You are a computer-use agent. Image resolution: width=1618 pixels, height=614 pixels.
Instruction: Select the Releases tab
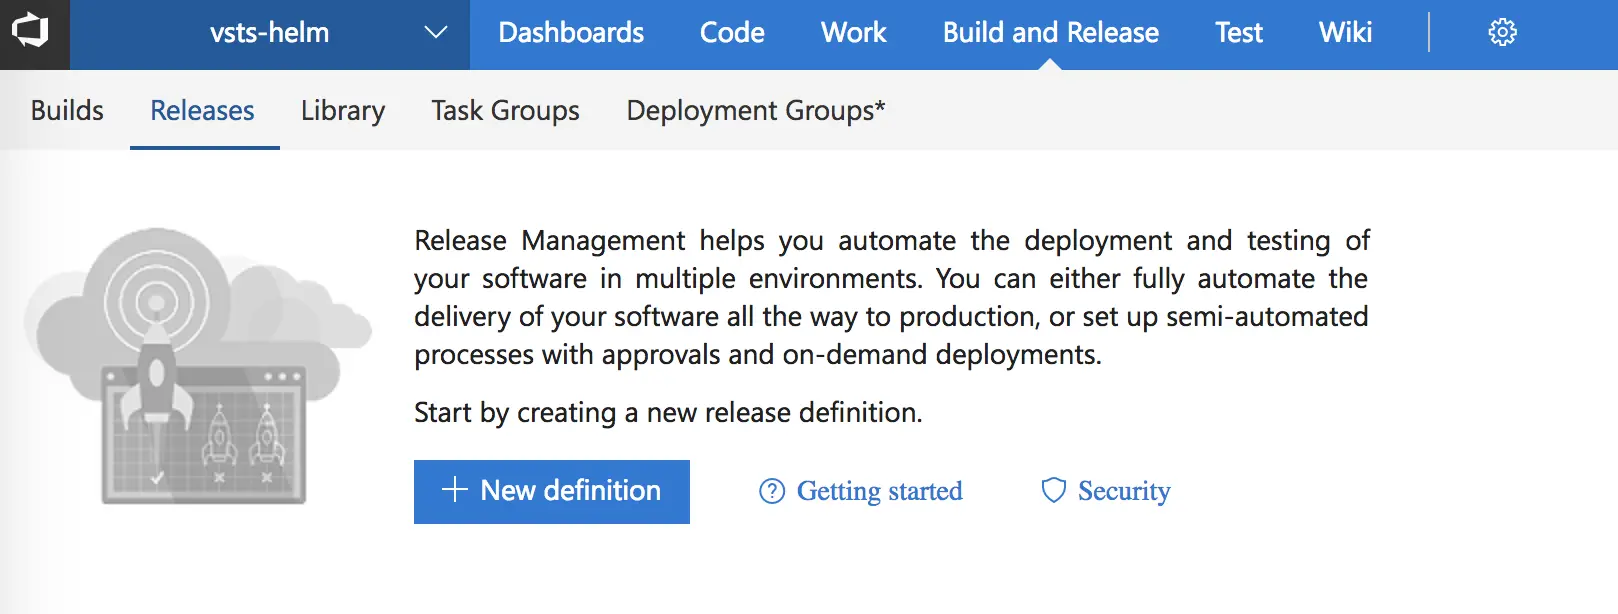pyautogui.click(x=203, y=110)
